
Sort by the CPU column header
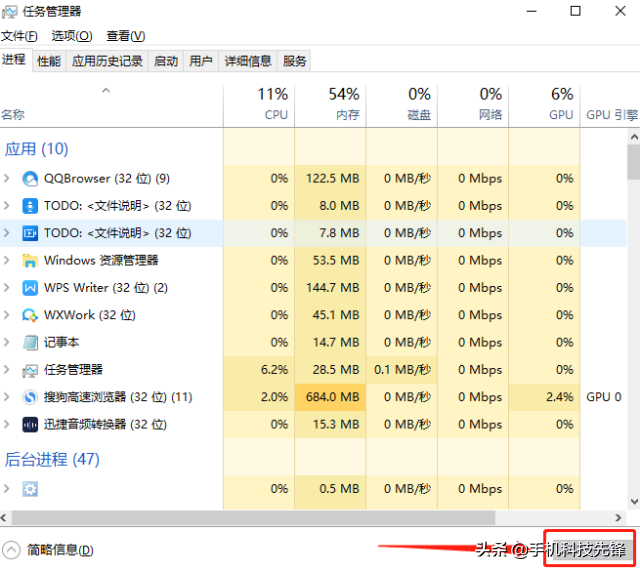pyautogui.click(x=259, y=106)
